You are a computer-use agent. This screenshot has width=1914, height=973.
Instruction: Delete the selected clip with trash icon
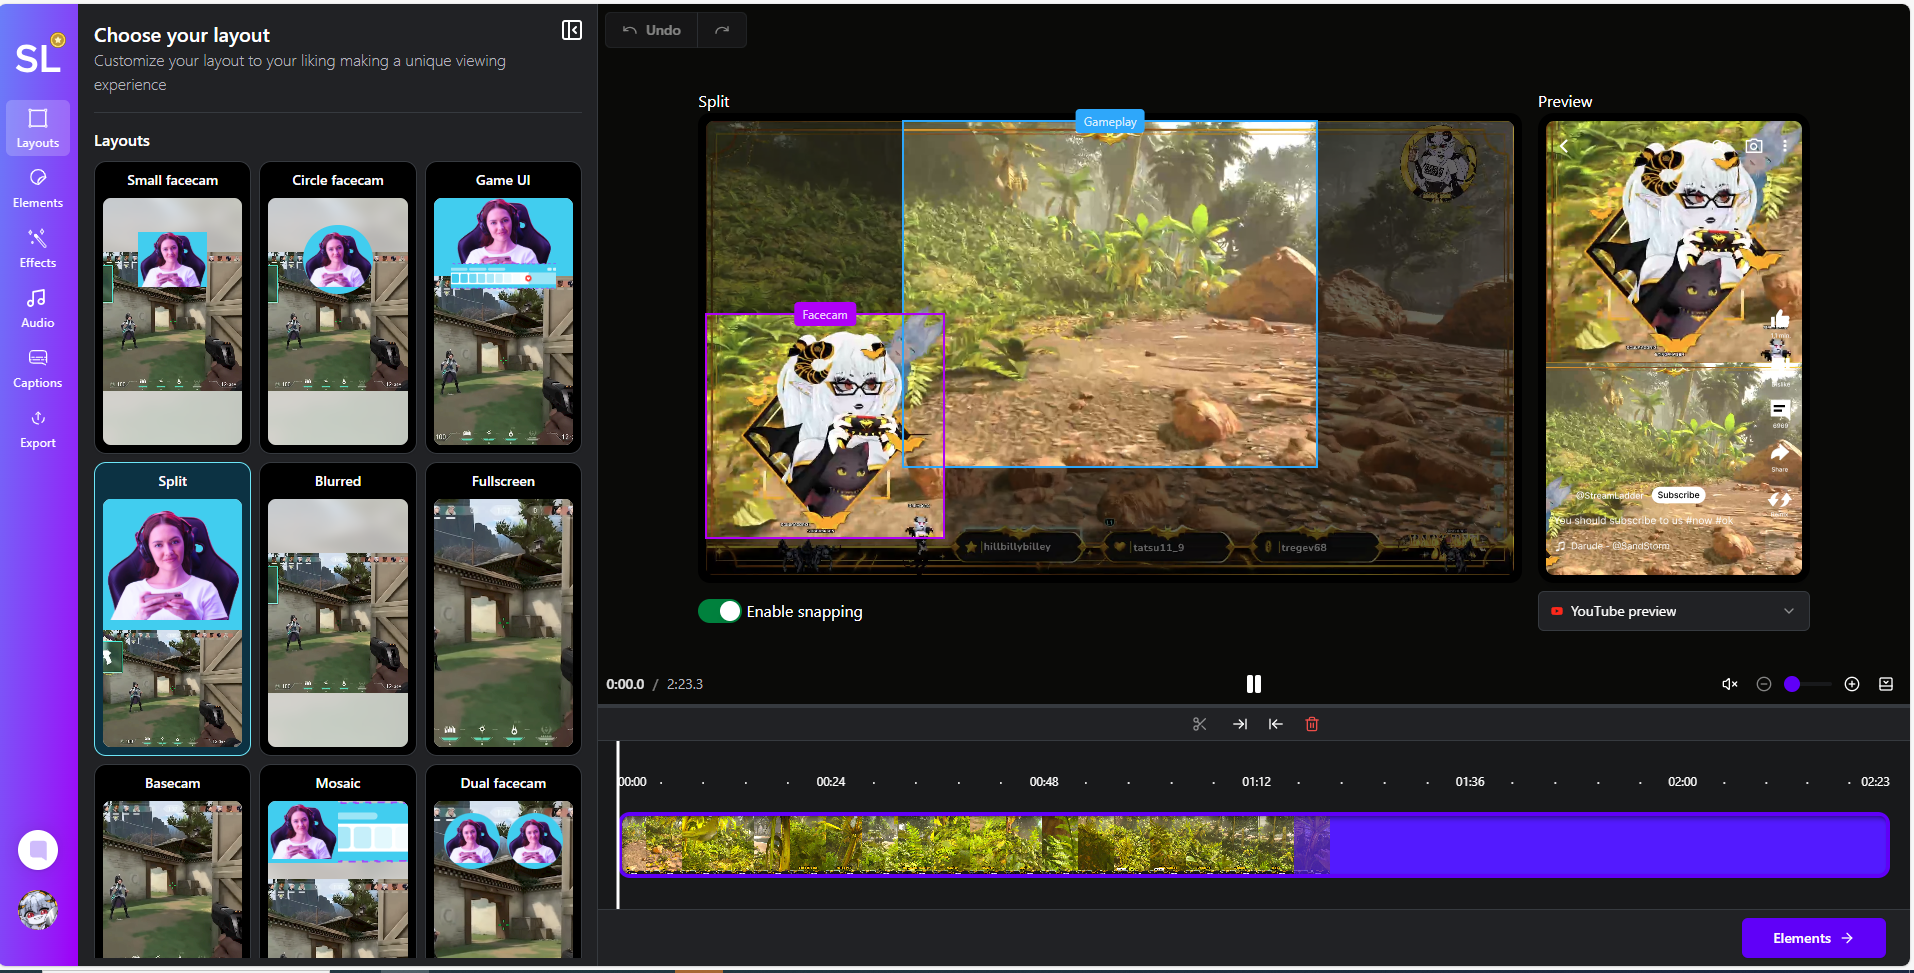1312,724
